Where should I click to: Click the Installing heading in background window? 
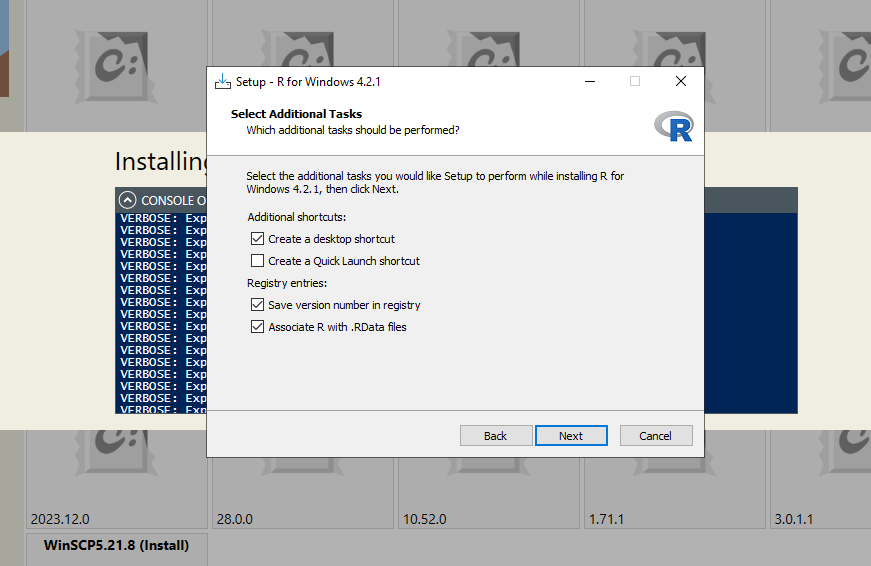[x=161, y=162]
